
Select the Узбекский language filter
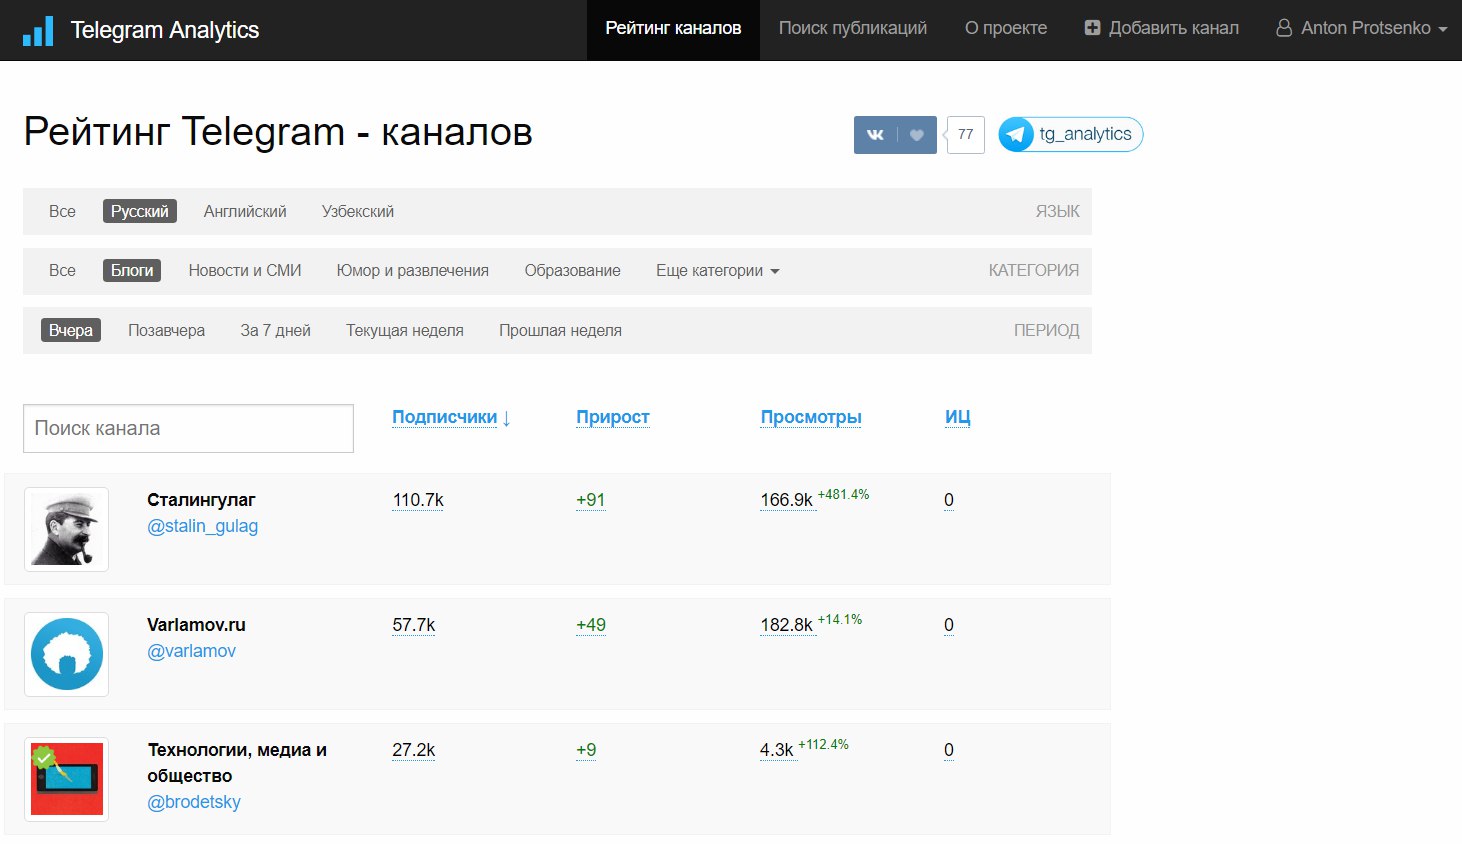358,212
